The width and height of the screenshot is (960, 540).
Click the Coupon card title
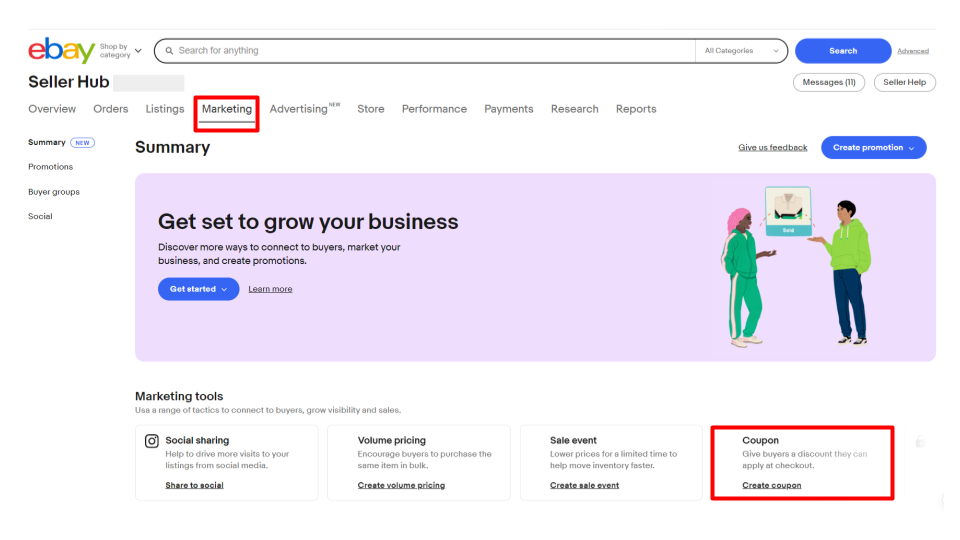760,440
